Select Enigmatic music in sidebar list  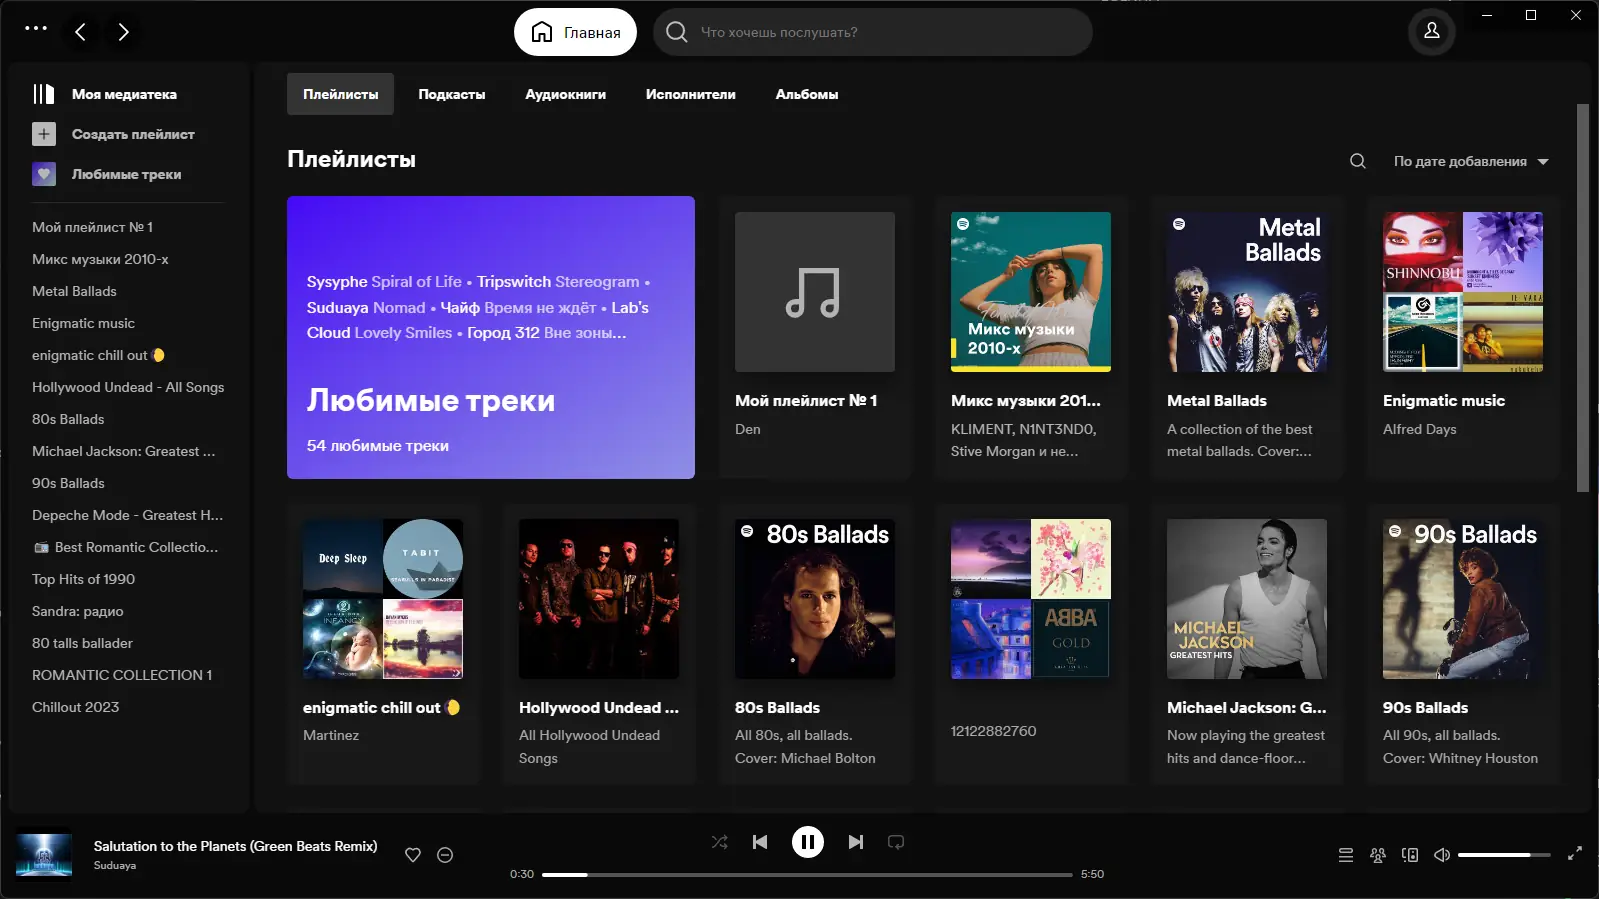(83, 323)
